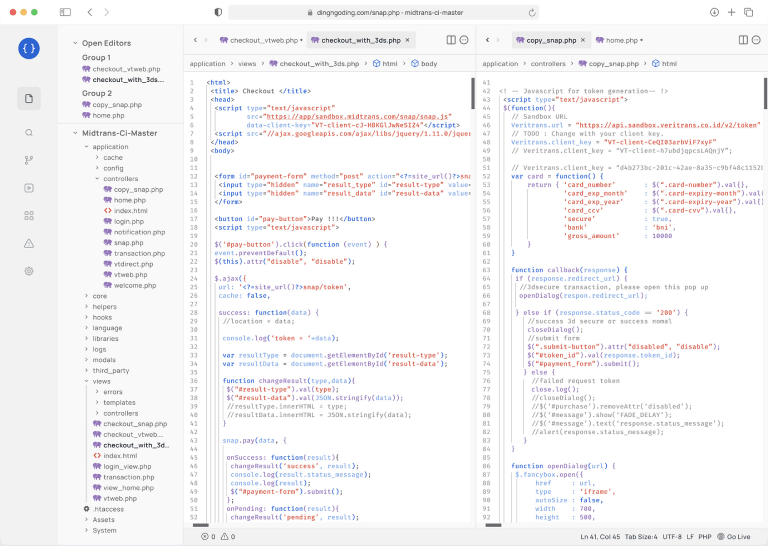Split the left editor group
This screenshot has width=768, height=546.
[451, 40]
